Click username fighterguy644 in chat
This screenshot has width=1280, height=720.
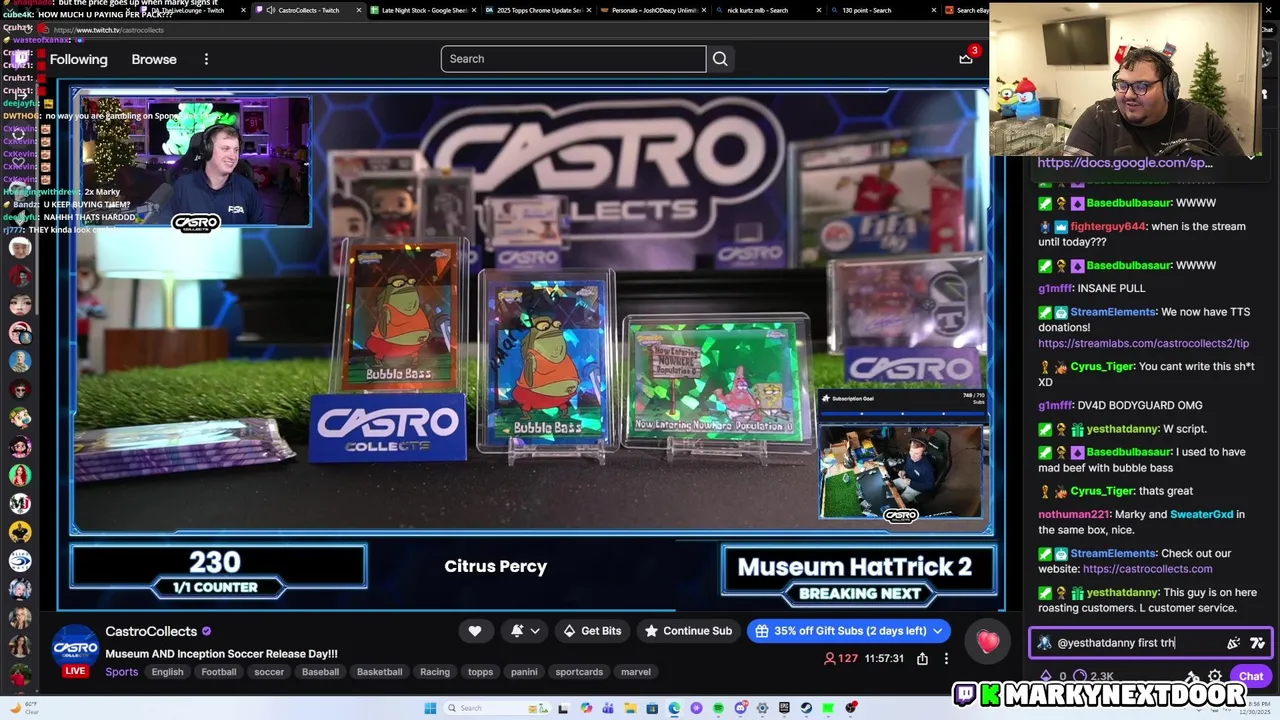[x=1107, y=227]
